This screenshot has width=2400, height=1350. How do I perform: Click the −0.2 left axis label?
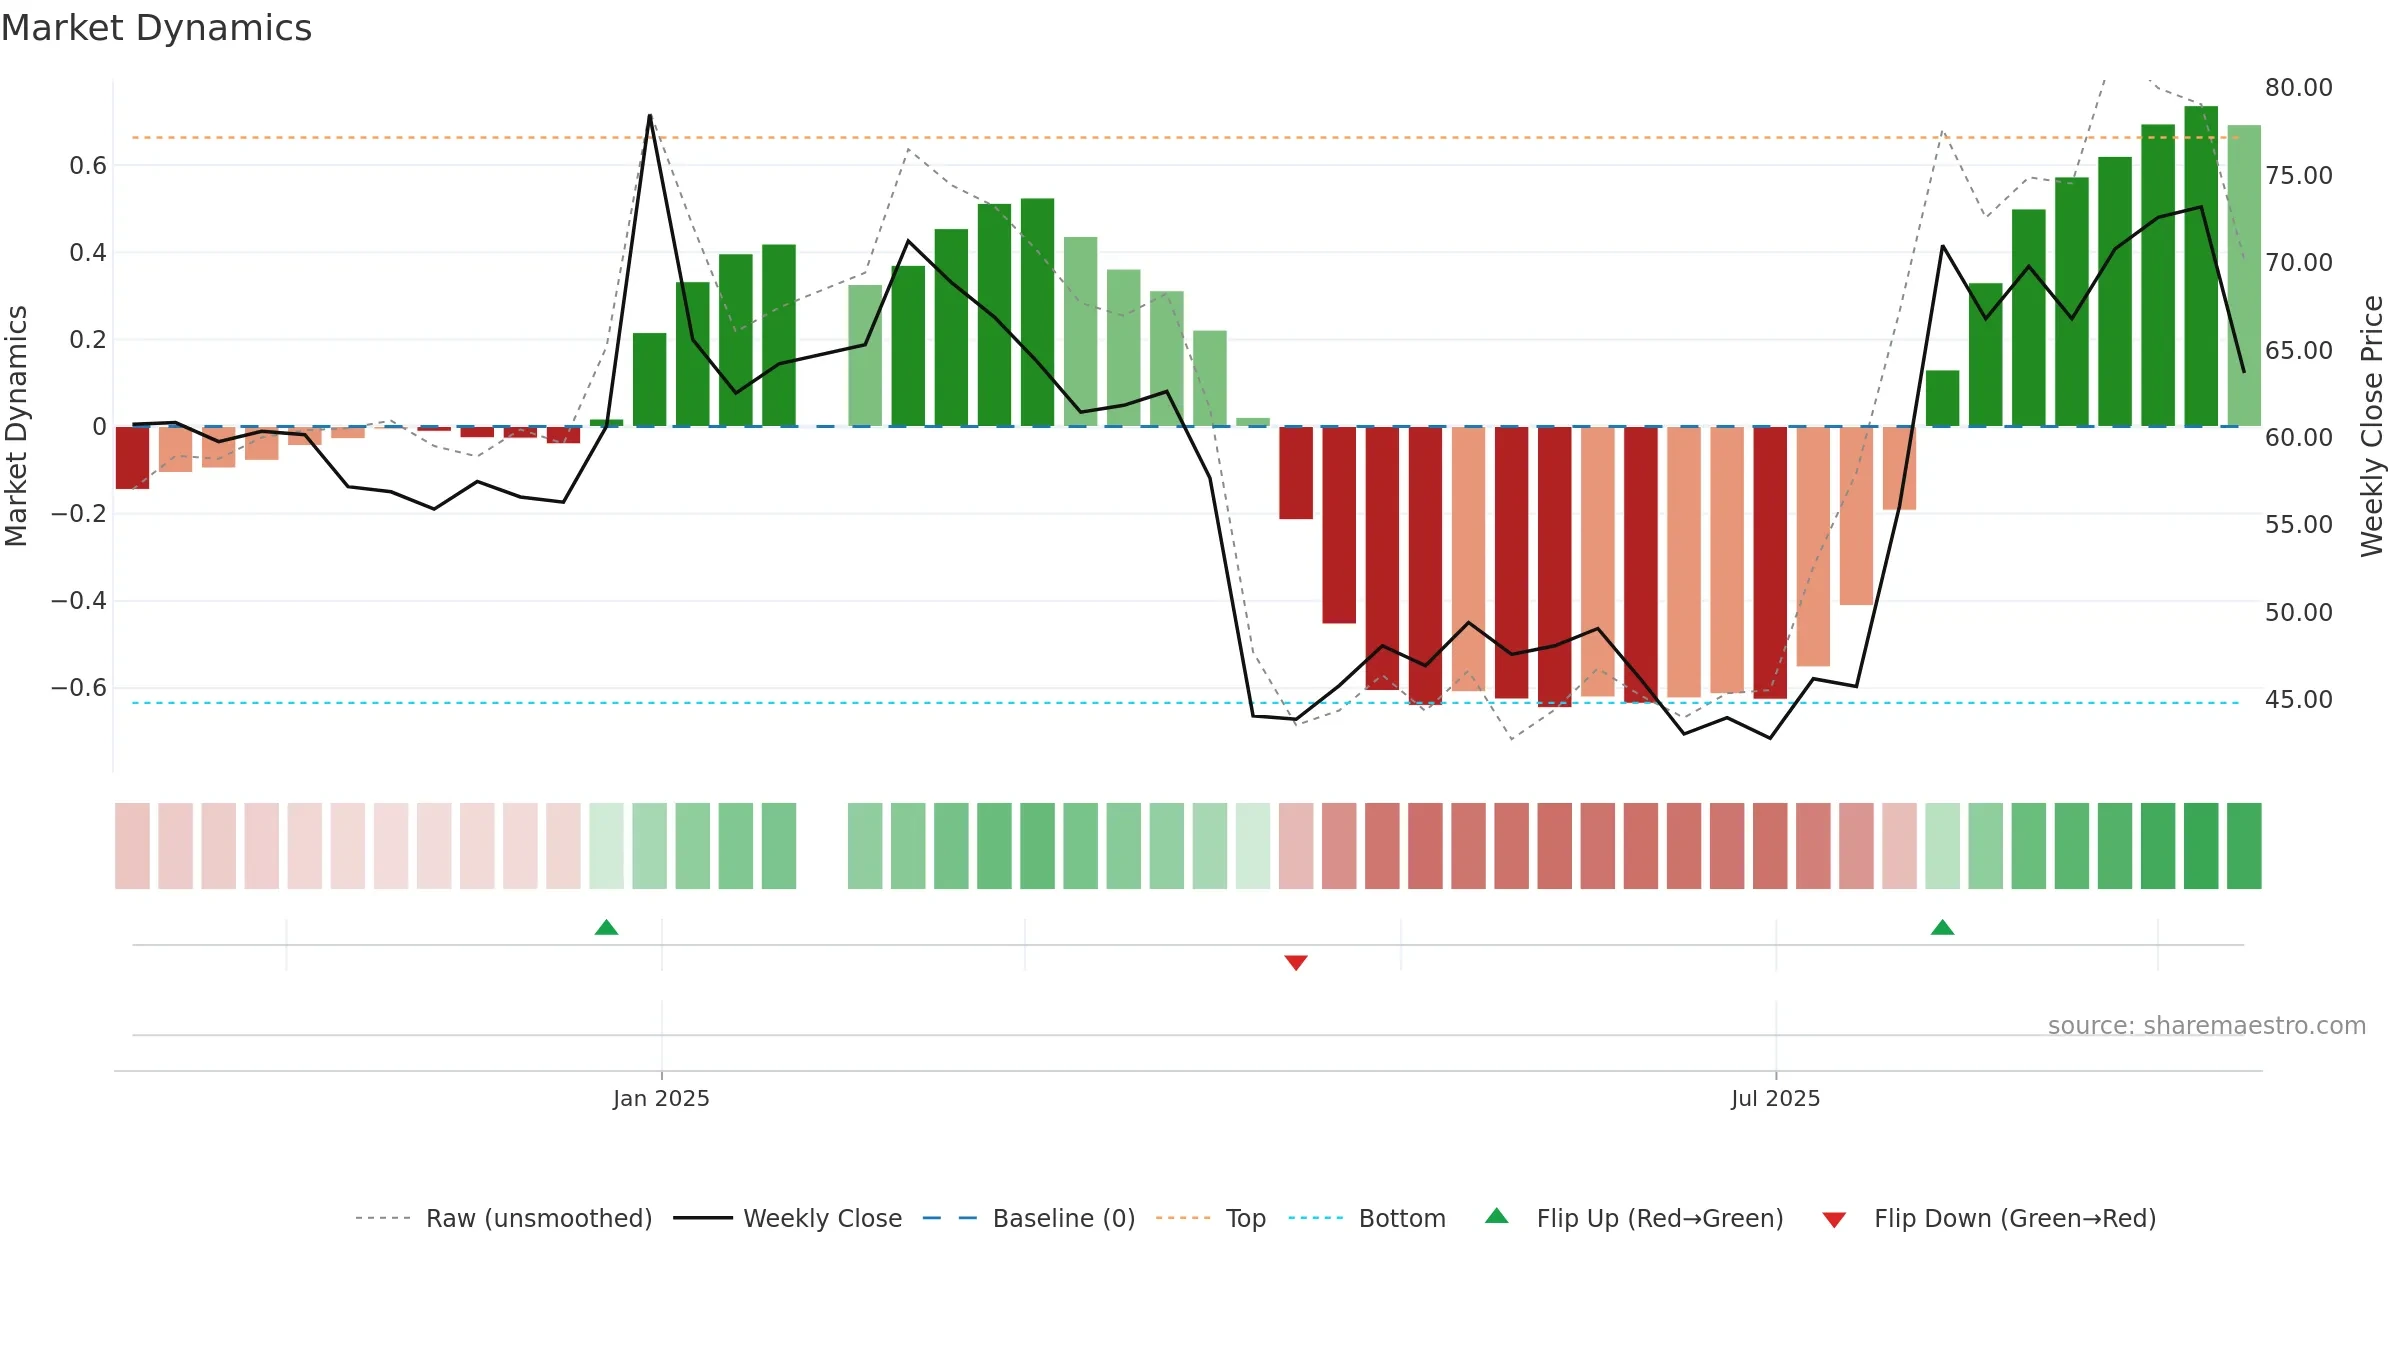79,514
